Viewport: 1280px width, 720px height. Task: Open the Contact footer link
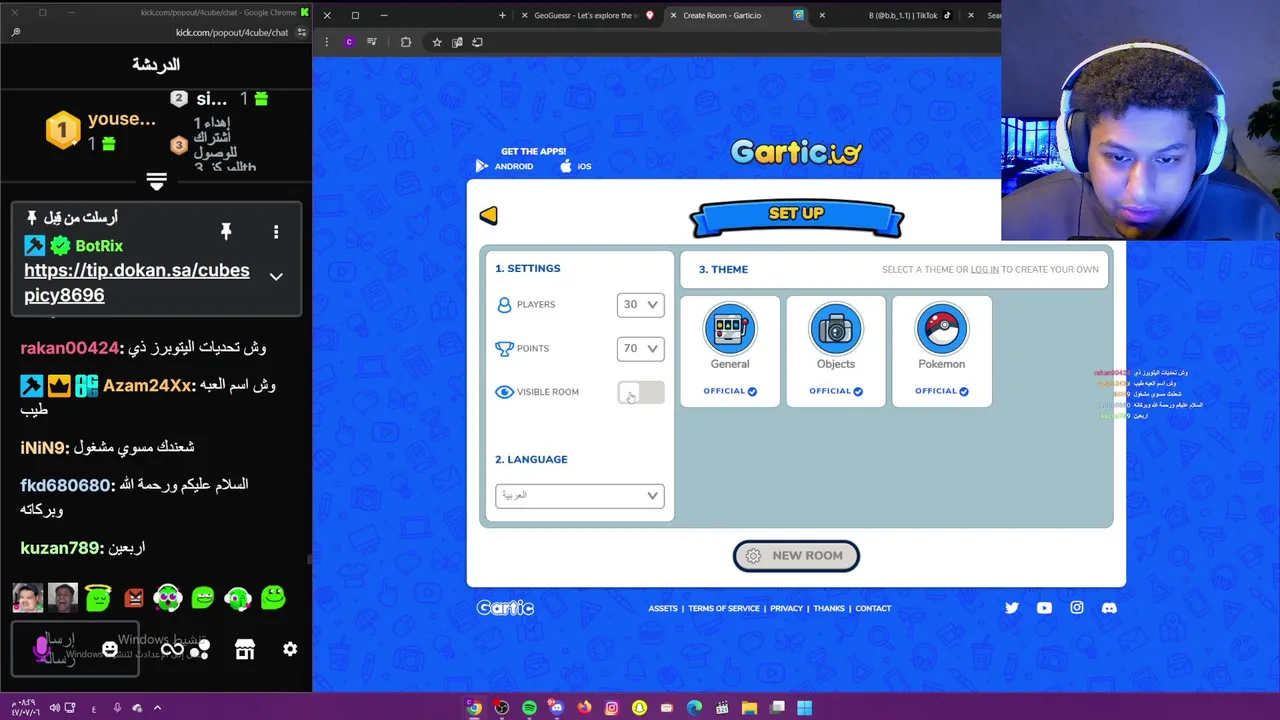pos(873,608)
